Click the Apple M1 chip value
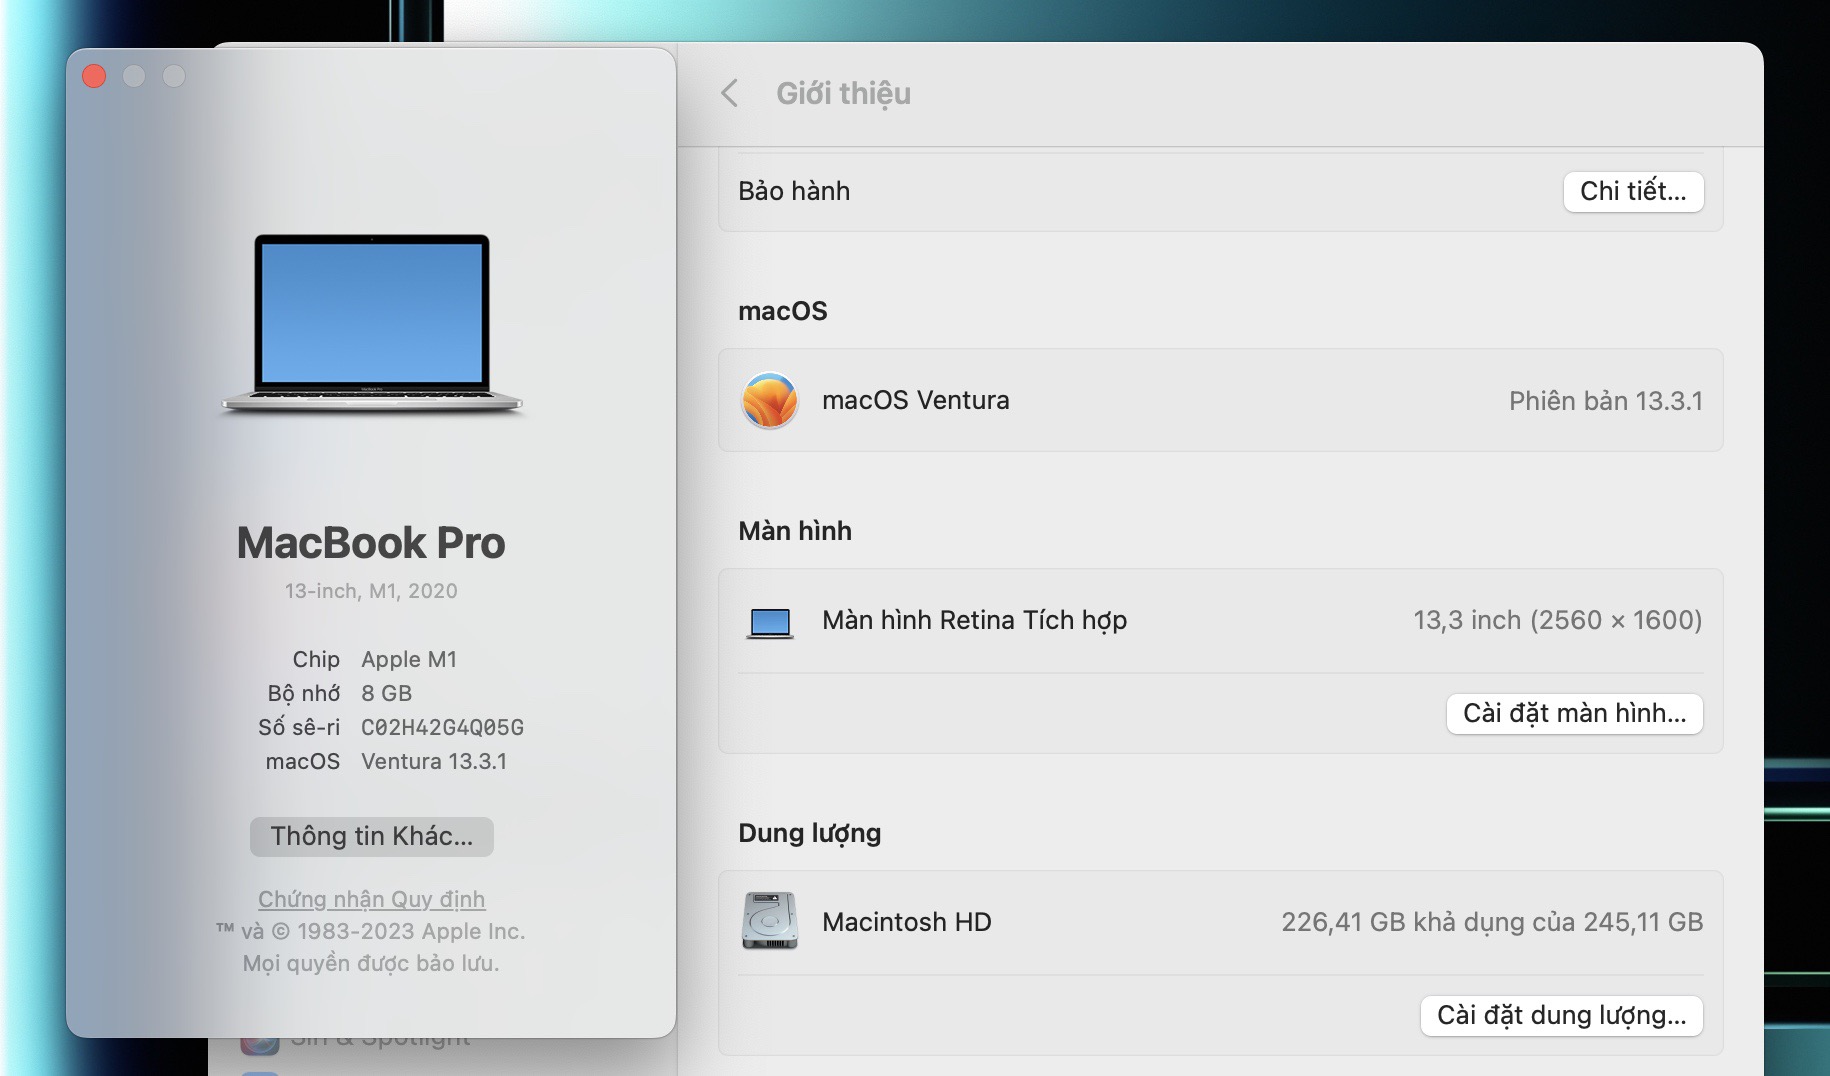 click(x=409, y=659)
